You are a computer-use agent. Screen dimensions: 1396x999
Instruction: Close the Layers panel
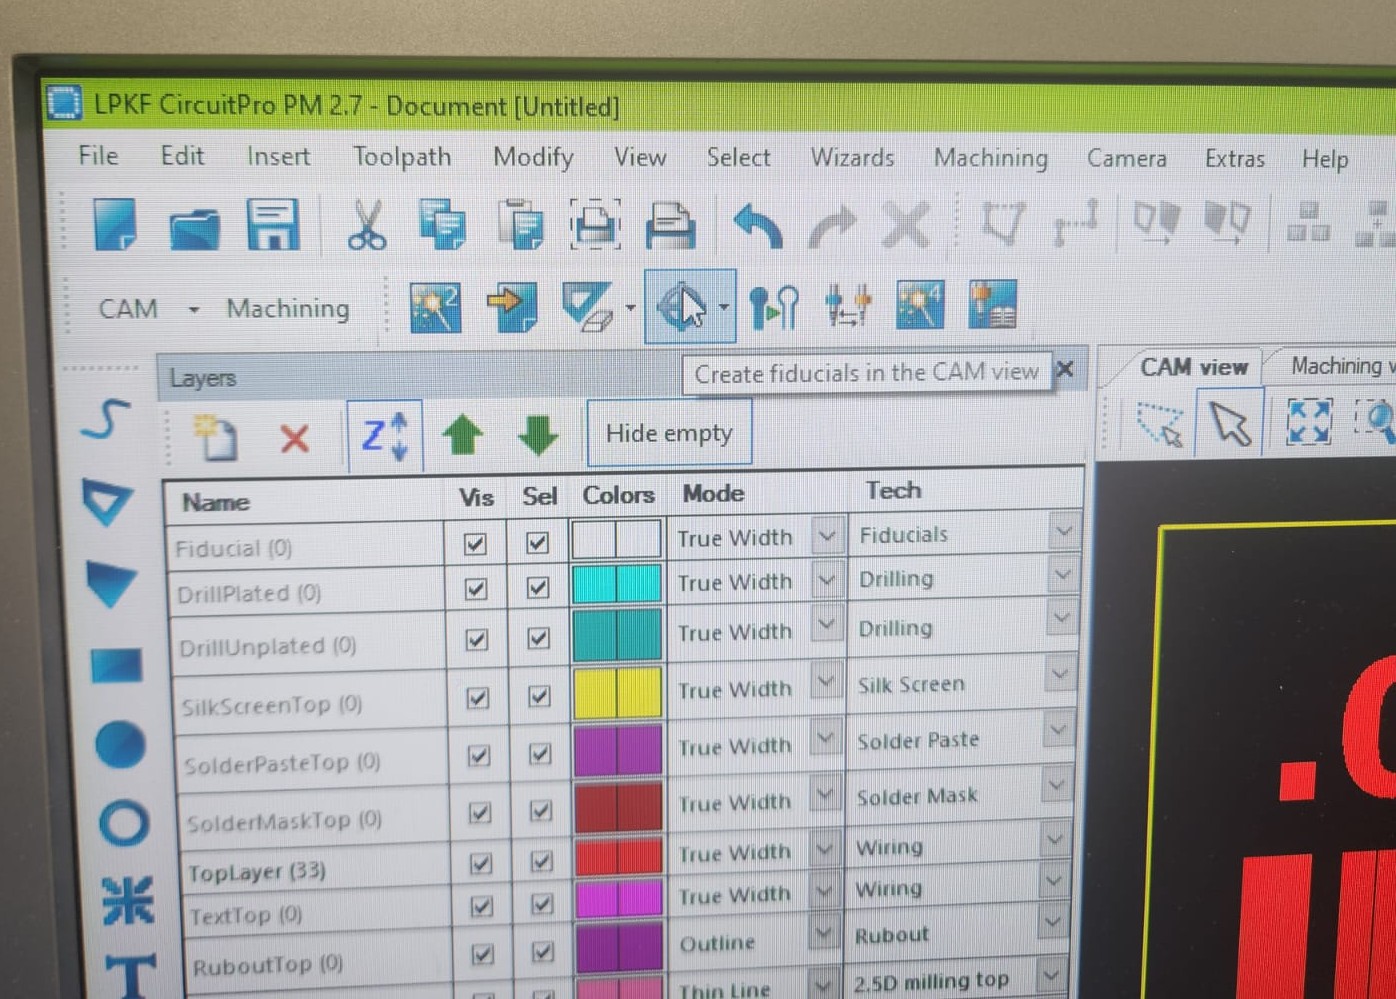[x=1065, y=370]
